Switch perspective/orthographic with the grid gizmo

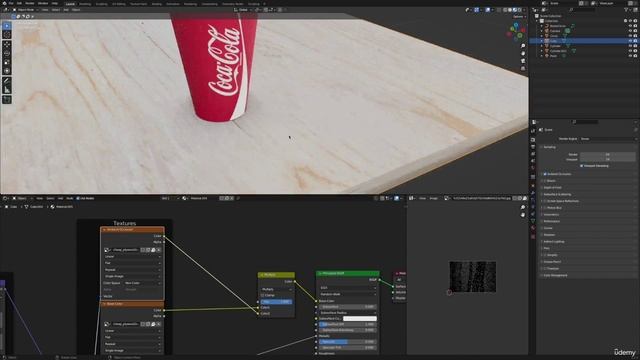pos(523,68)
